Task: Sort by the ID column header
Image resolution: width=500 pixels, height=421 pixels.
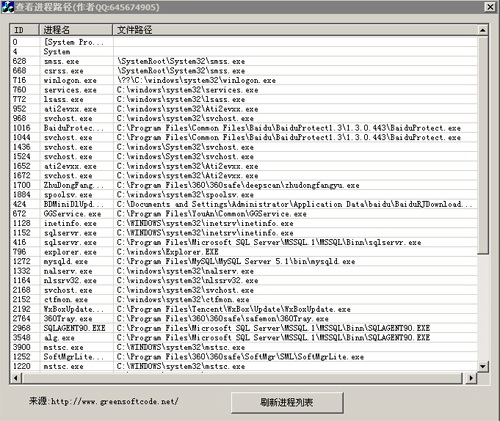Action: pos(24,30)
